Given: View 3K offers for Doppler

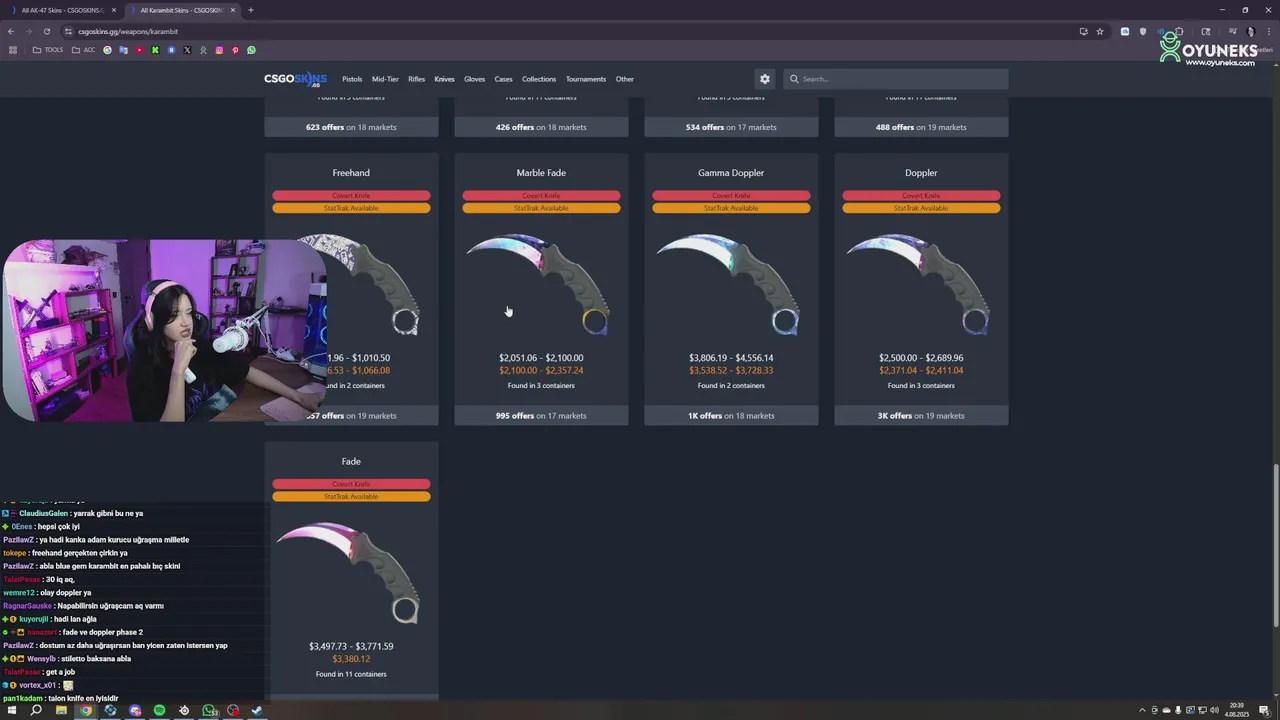Looking at the screenshot, I should [x=921, y=415].
